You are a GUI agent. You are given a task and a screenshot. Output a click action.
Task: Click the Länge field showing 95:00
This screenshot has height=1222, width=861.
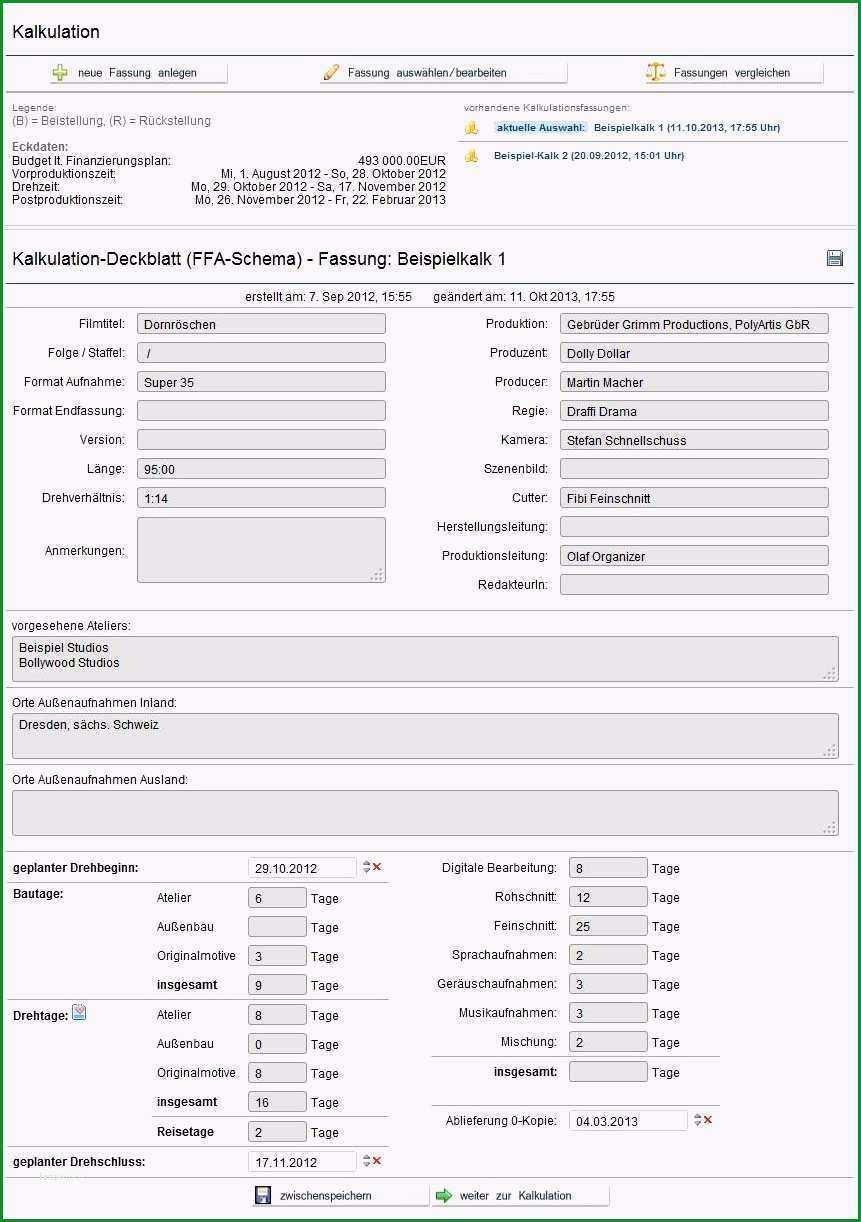[x=261, y=469]
